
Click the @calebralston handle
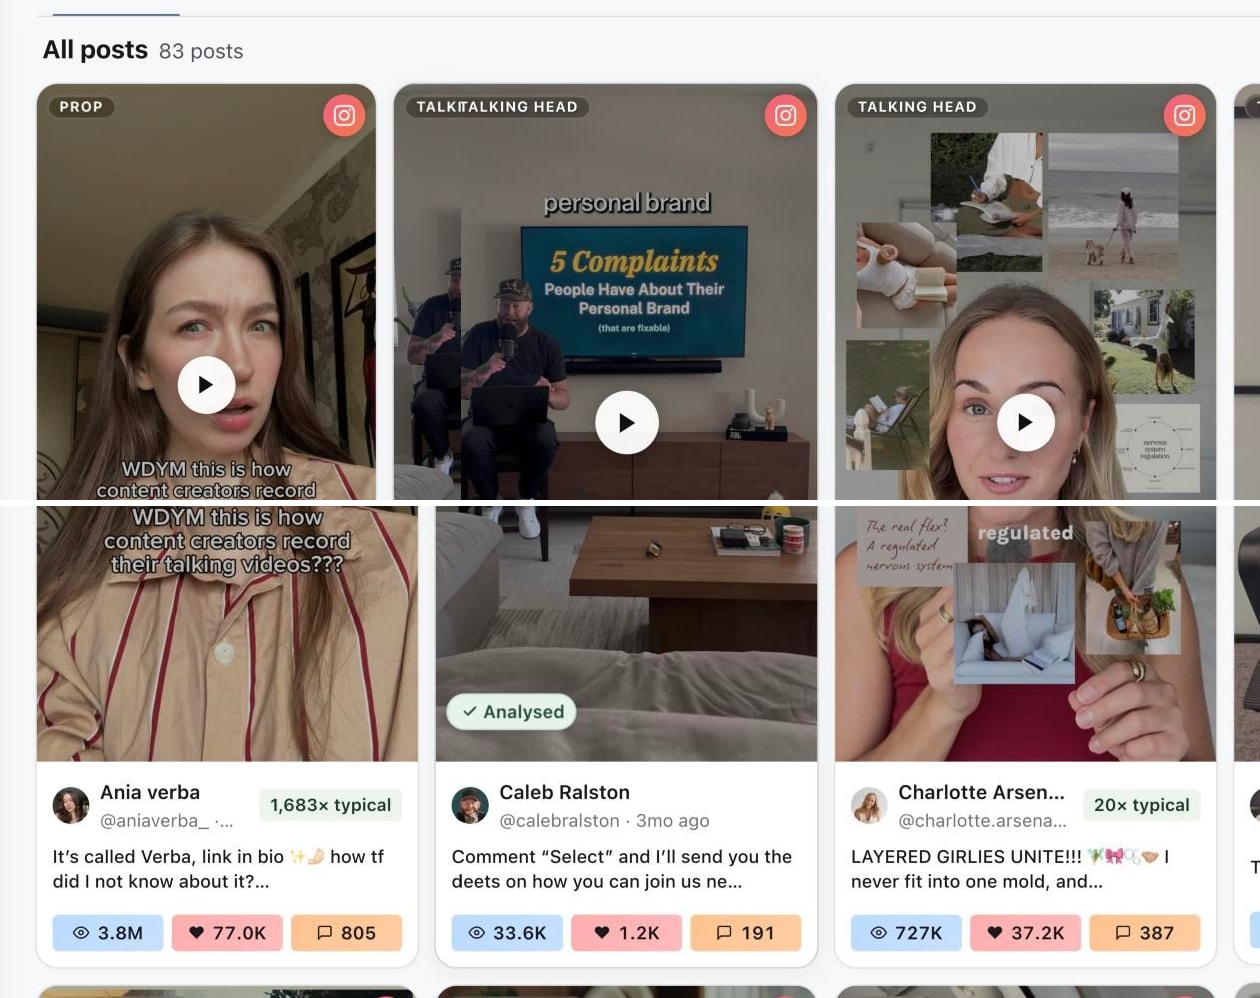pyautogui.click(x=559, y=821)
